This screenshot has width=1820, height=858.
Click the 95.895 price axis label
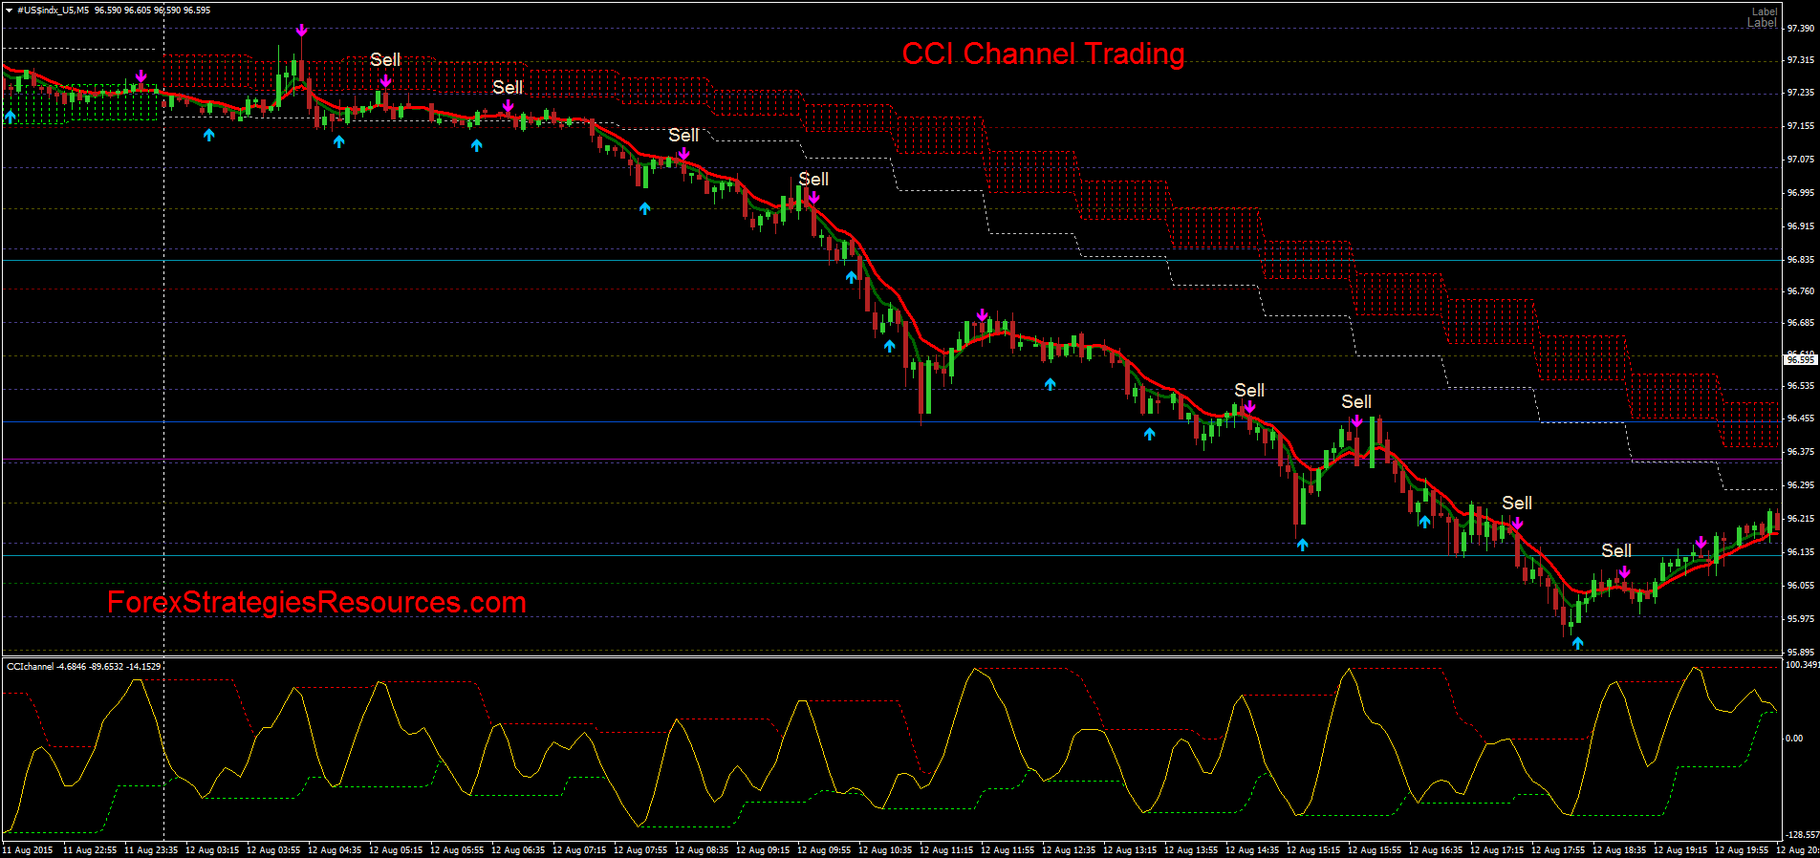coord(1801,652)
